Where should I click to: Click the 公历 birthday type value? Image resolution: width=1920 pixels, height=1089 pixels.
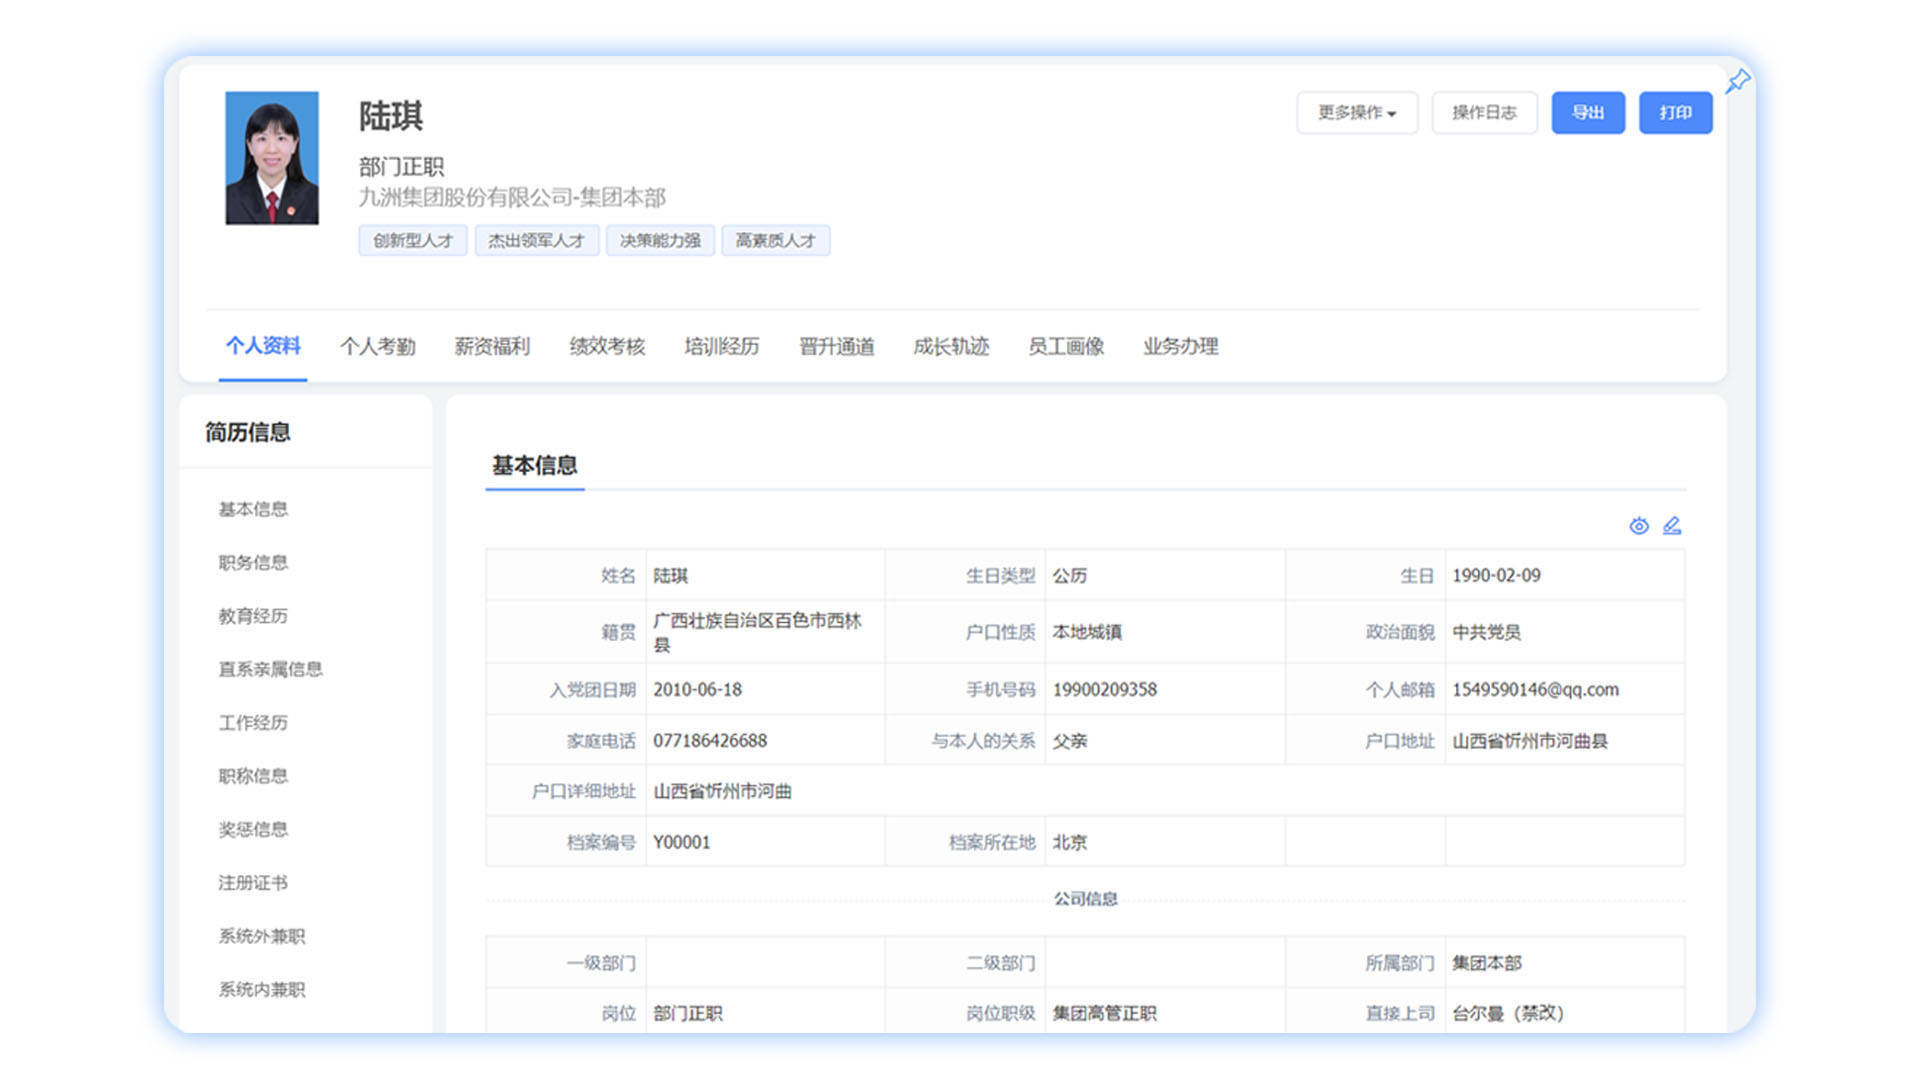coord(1069,576)
